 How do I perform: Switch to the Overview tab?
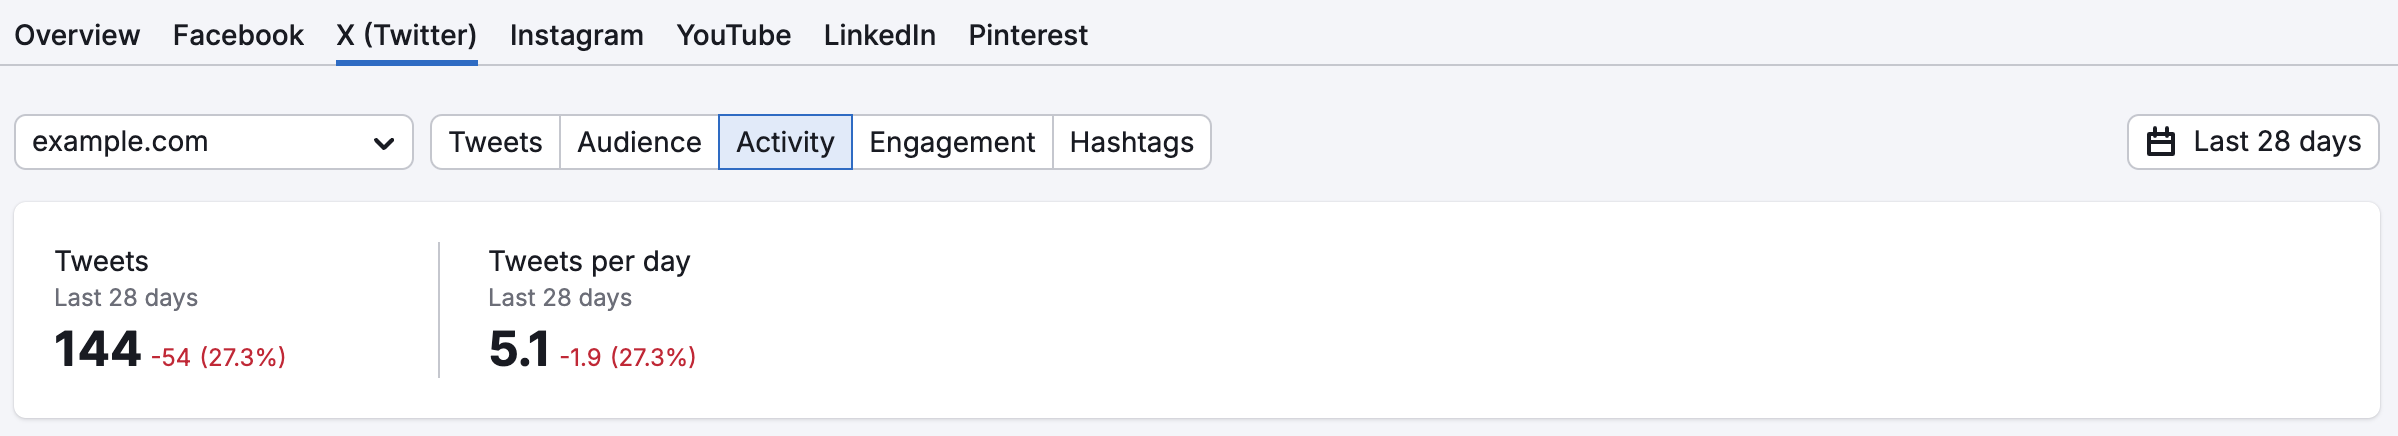77,35
